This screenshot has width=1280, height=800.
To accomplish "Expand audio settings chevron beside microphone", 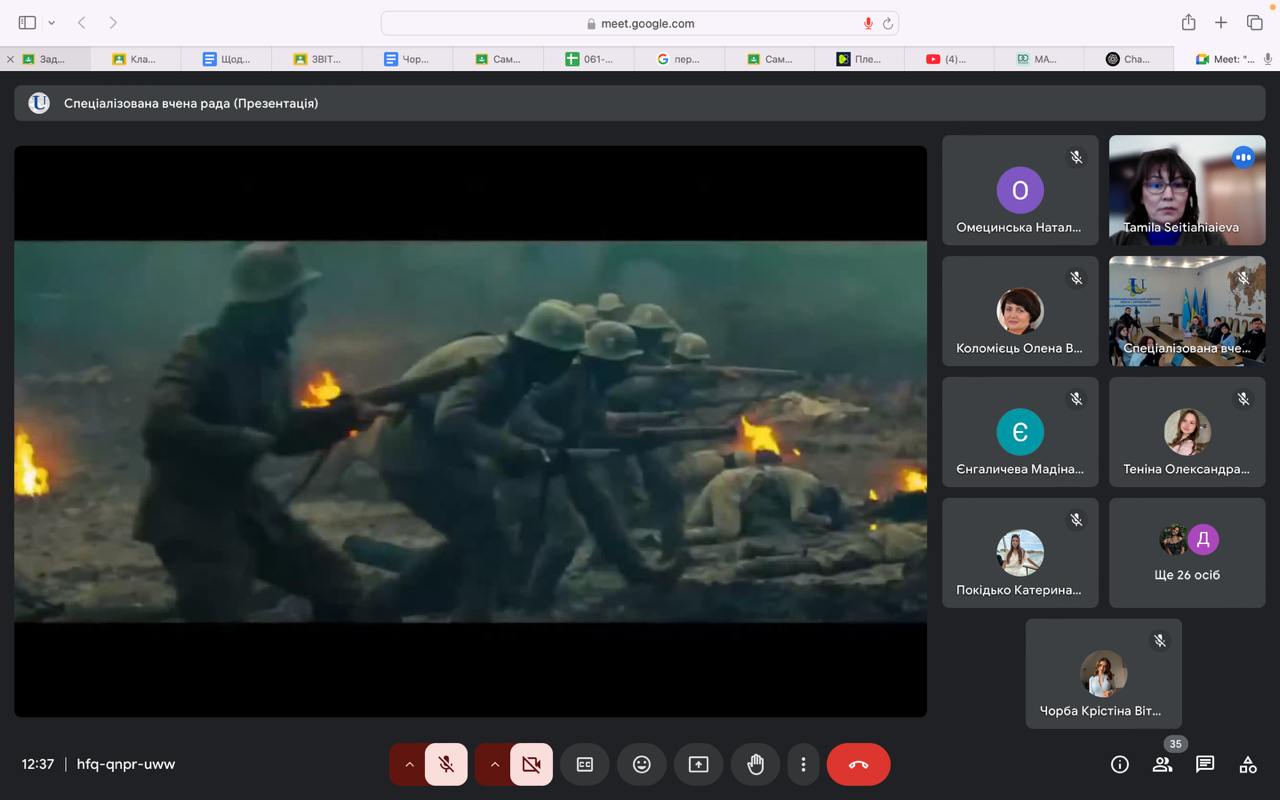I will (408, 764).
